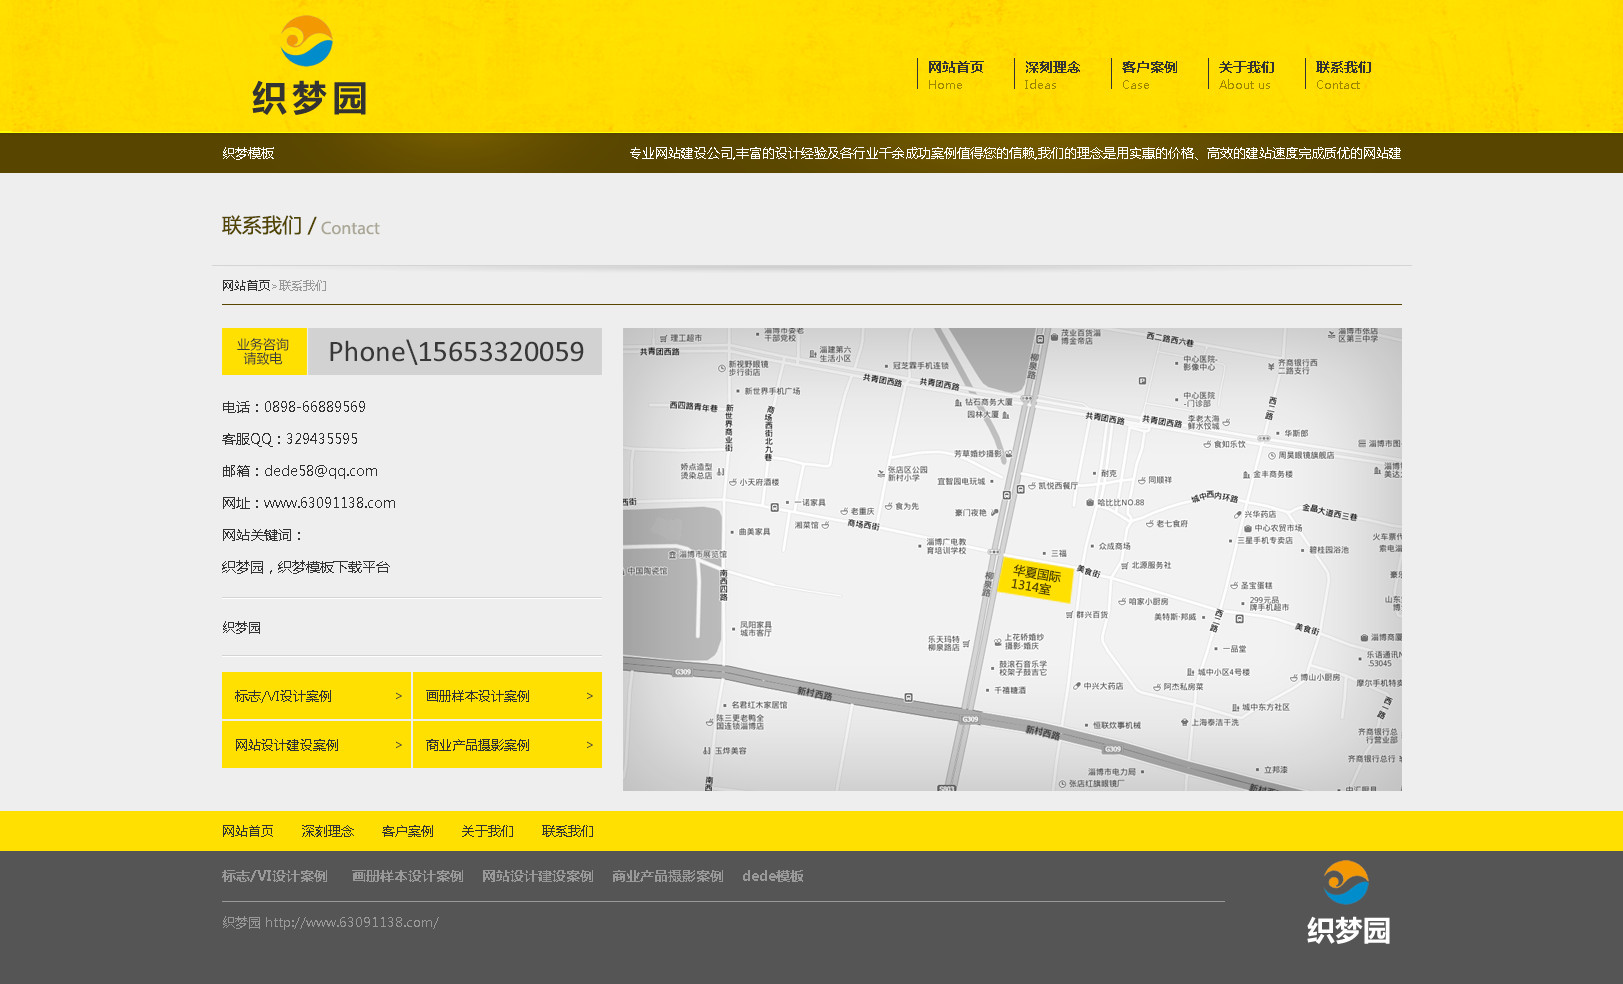Image resolution: width=1623 pixels, height=984 pixels.
Task: Click the 织梦模板 text in dark banner
Action: 248,153
